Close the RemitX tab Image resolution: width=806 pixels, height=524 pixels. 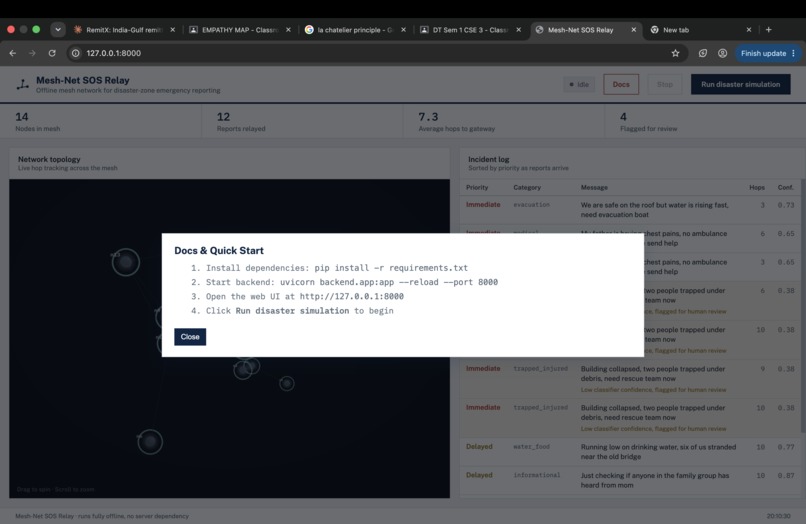[173, 30]
